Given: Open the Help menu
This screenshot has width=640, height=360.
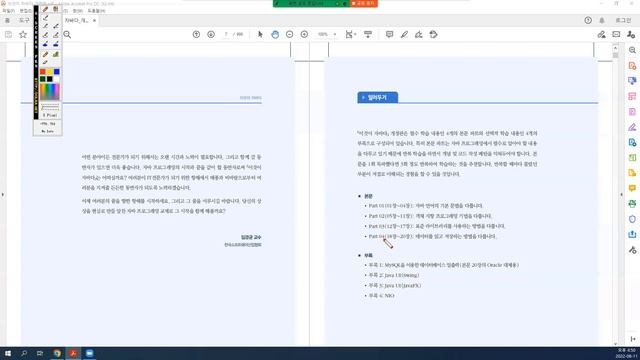Looking at the screenshot, I should [x=96, y=11].
